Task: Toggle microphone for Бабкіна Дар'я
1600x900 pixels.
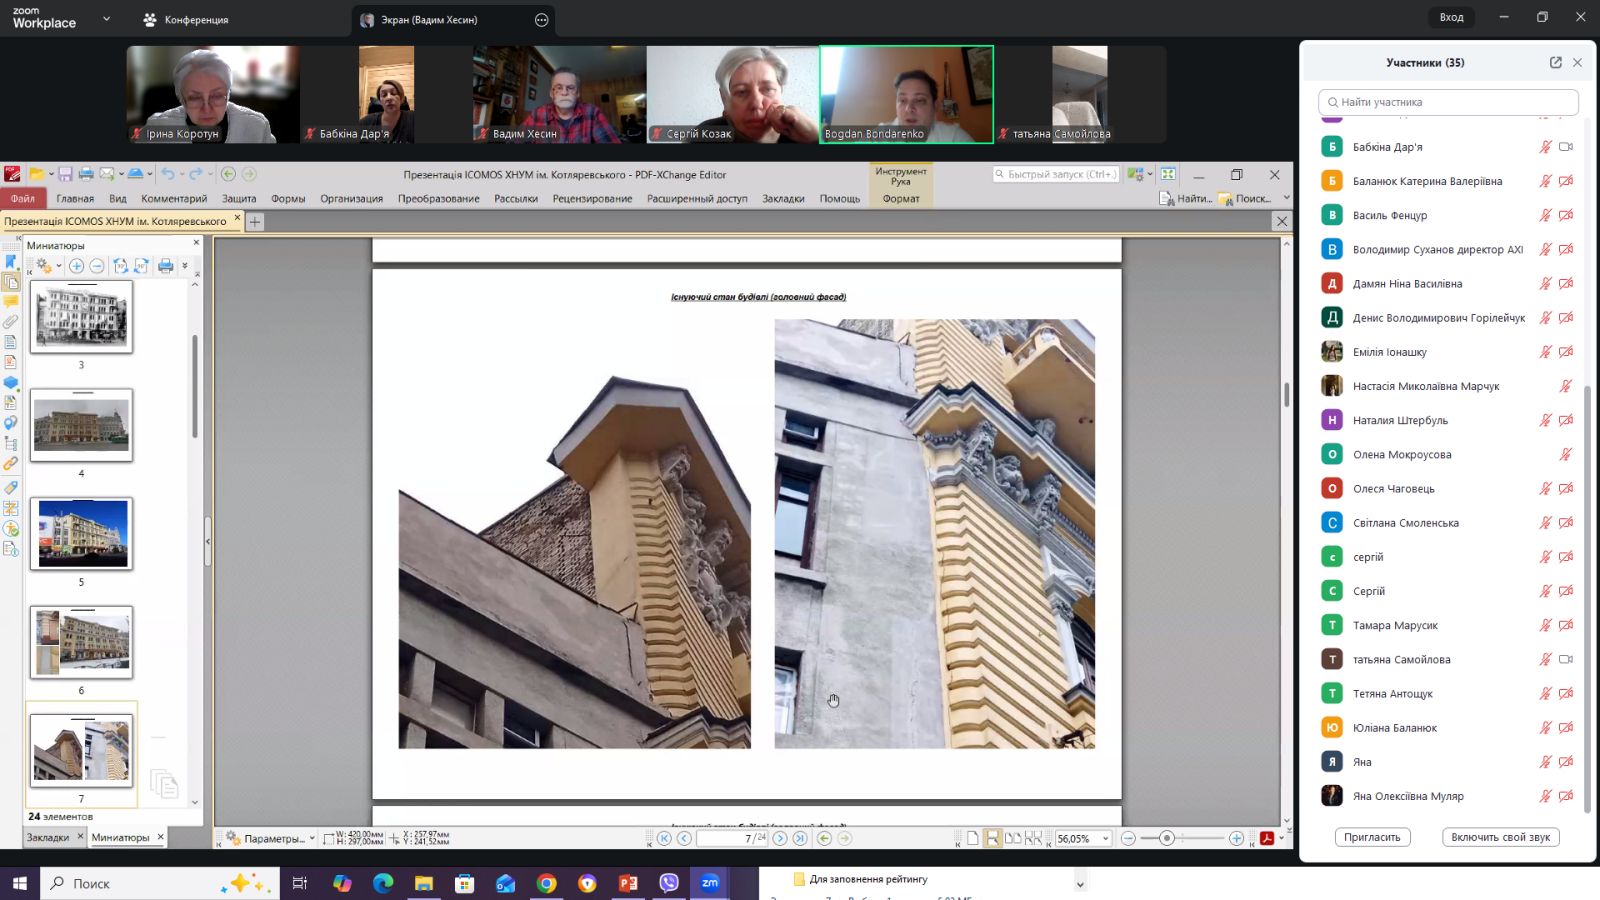Action: click(x=1545, y=147)
